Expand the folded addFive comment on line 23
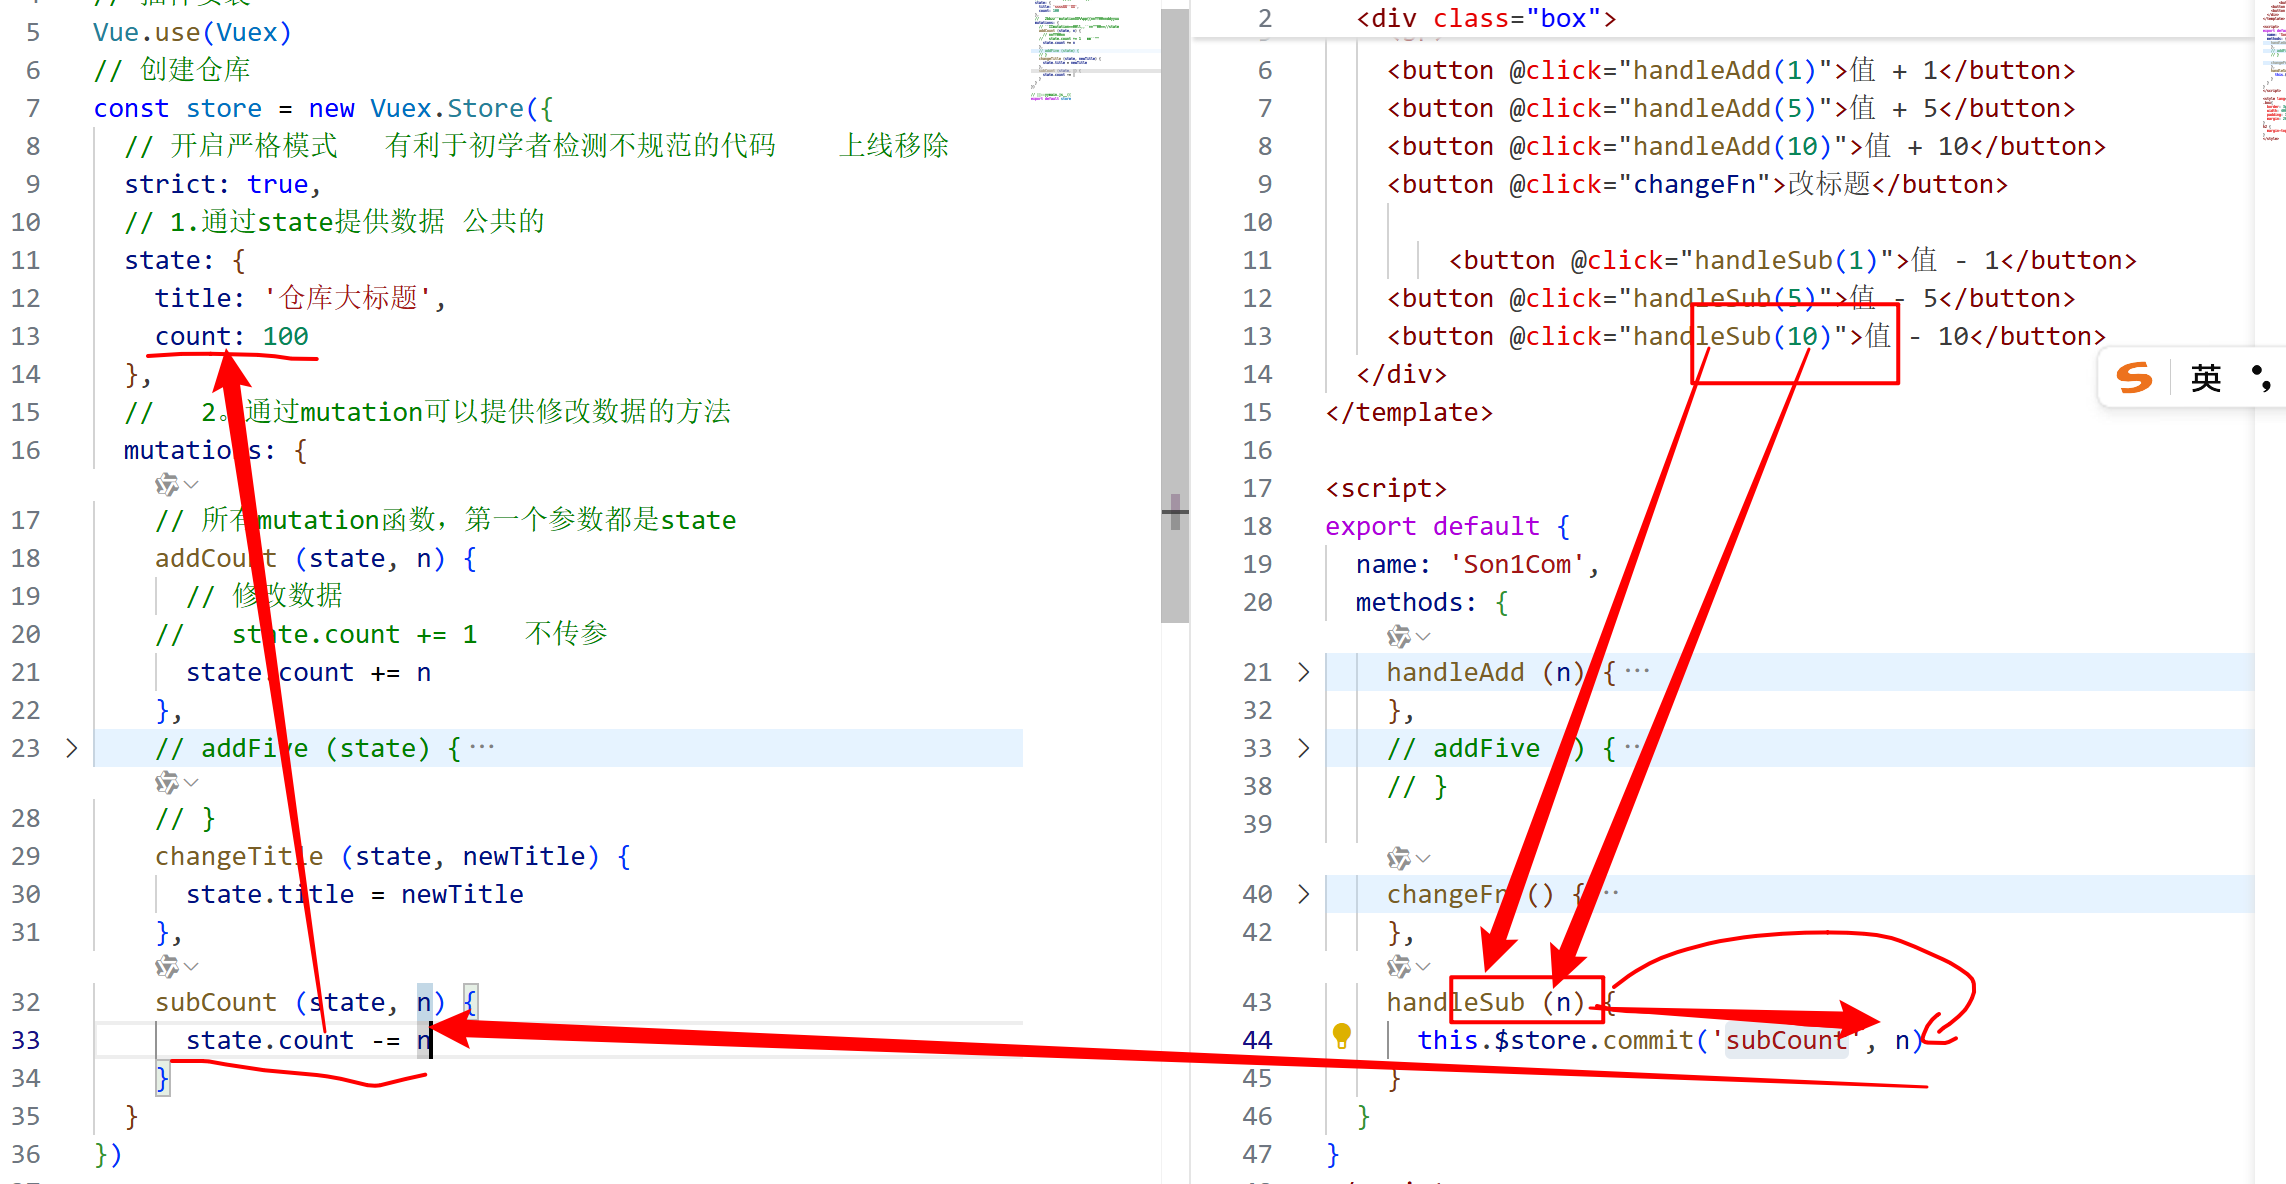This screenshot has width=2286, height=1184. tap(71, 748)
